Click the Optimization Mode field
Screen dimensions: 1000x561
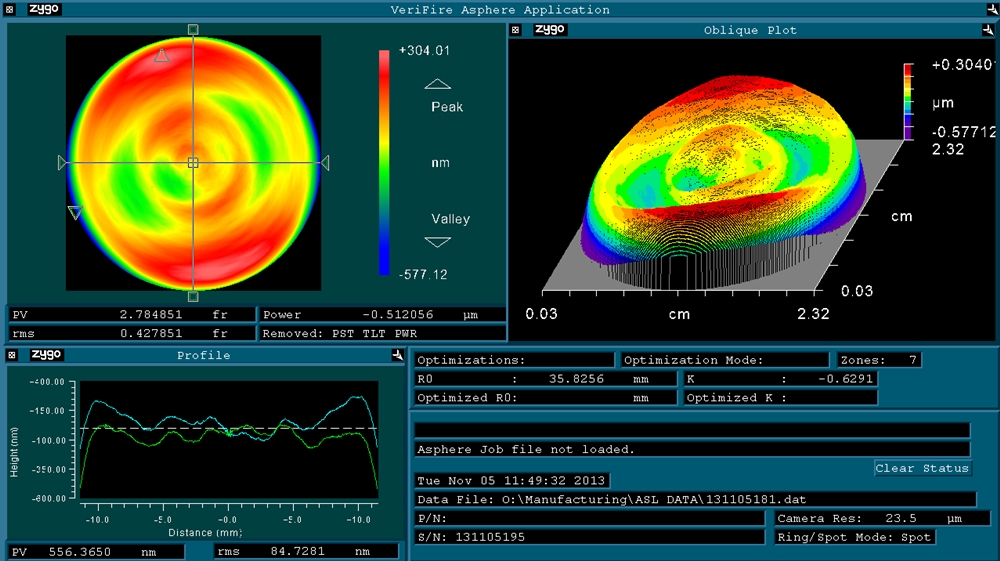(x=725, y=360)
